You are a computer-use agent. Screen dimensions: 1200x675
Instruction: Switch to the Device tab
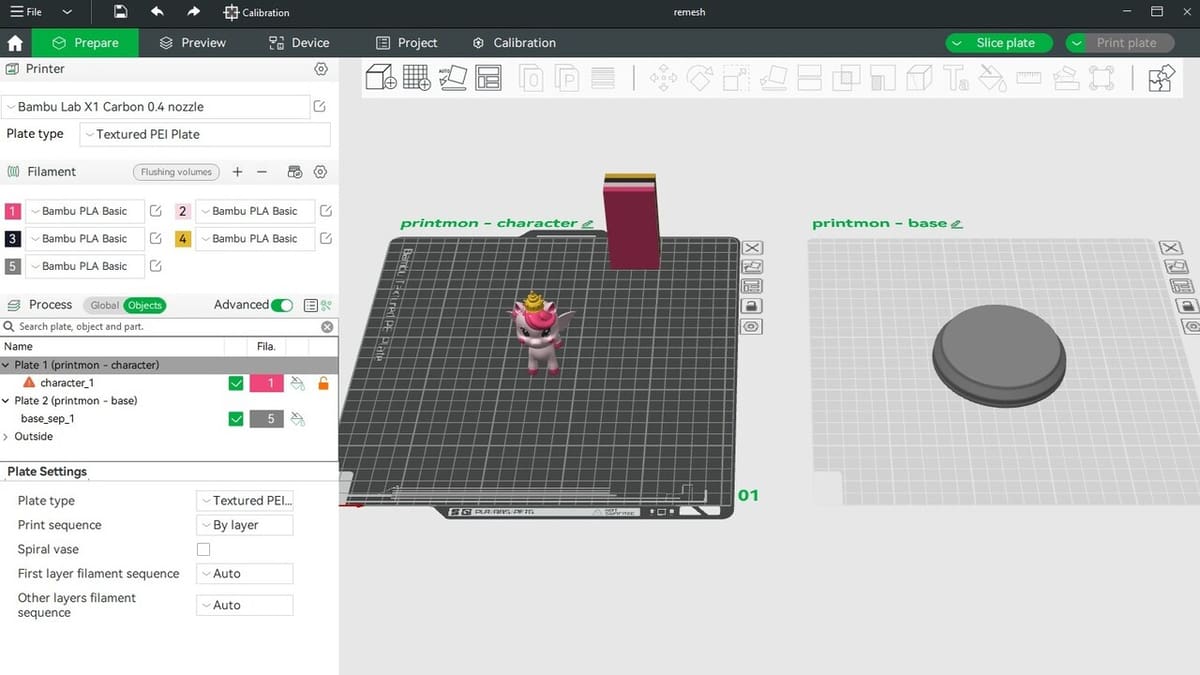pos(299,43)
